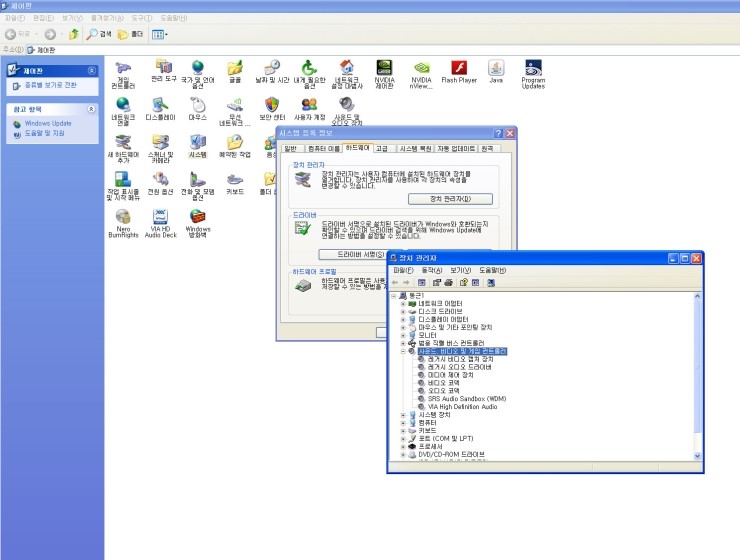
Task: Expand the DVD/CD-ROM 드라이브 tree node
Action: (x=403, y=454)
